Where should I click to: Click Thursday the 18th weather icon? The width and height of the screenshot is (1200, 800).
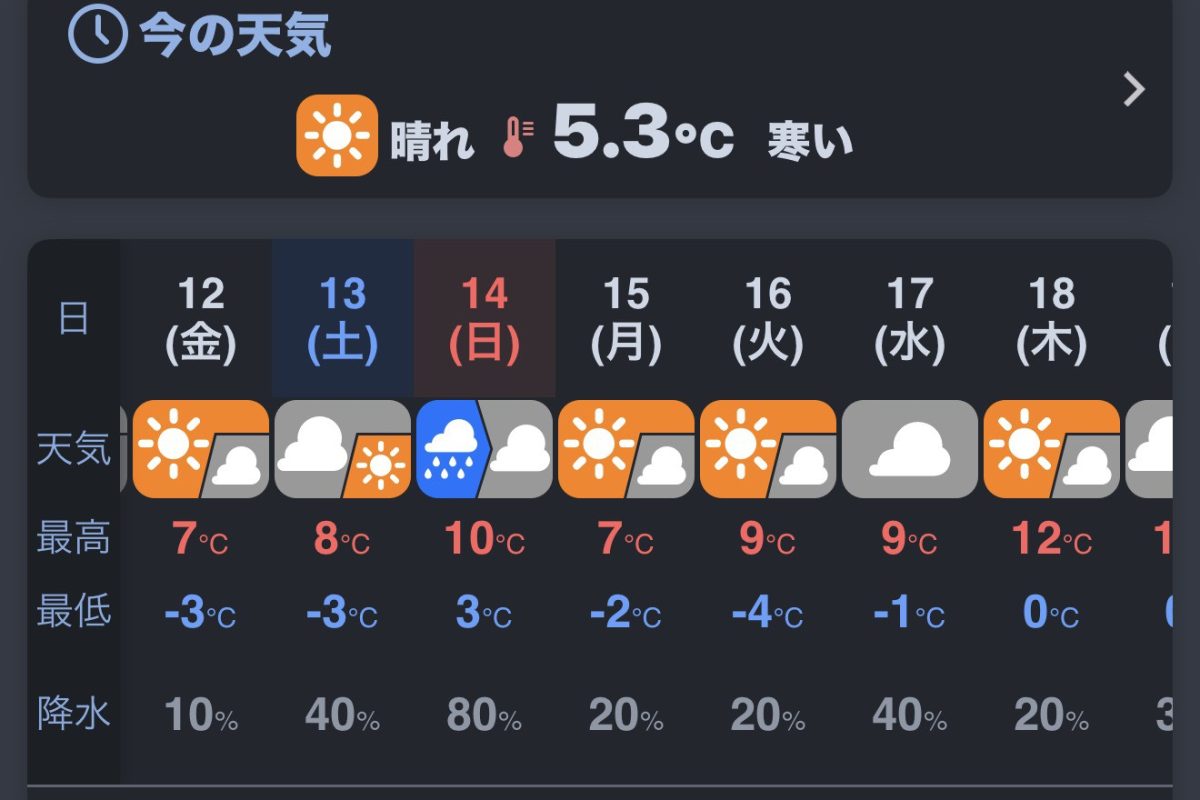(x=1052, y=449)
